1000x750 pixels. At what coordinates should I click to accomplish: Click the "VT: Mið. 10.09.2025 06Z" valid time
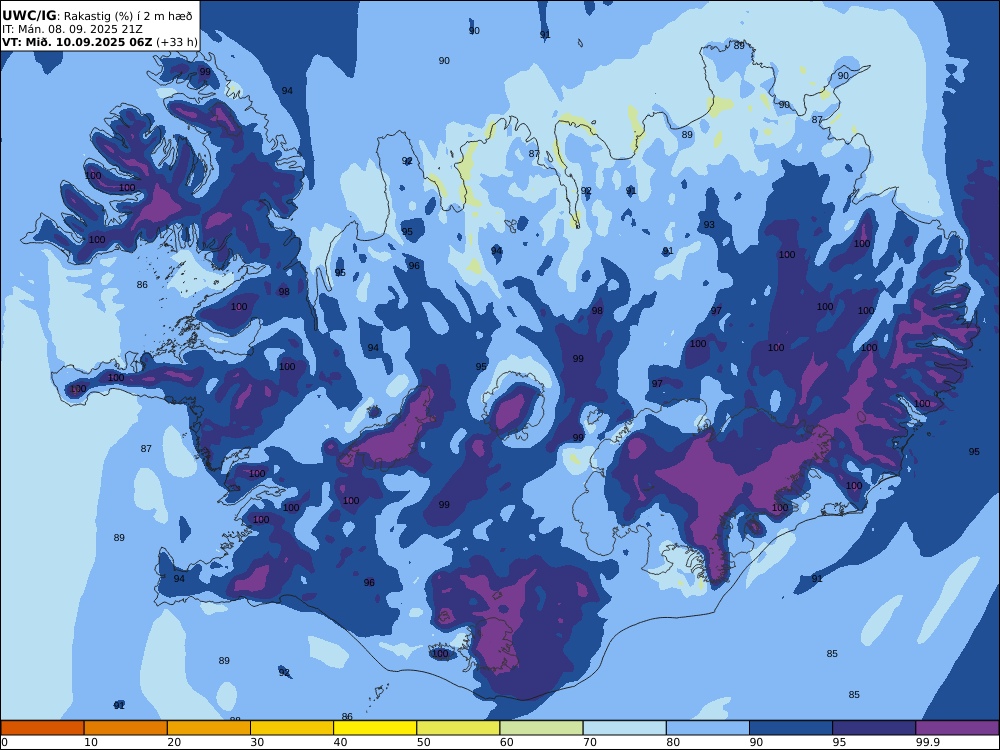pos(77,42)
